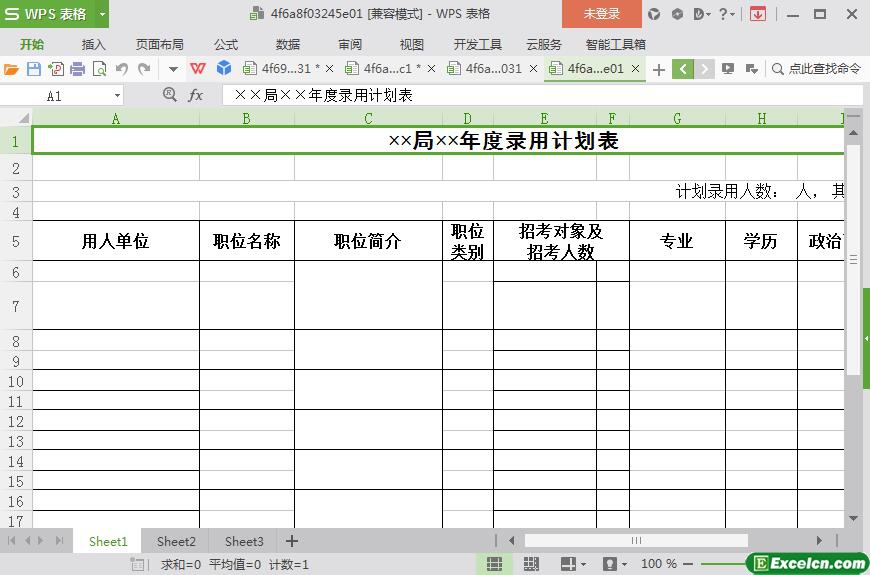Click the presentation screen icon on the tab bar
The image size is (870, 575).
click(728, 69)
